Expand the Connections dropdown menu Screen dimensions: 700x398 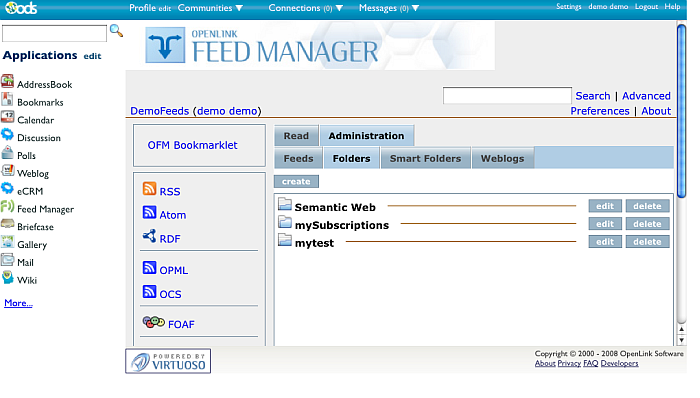305,8
